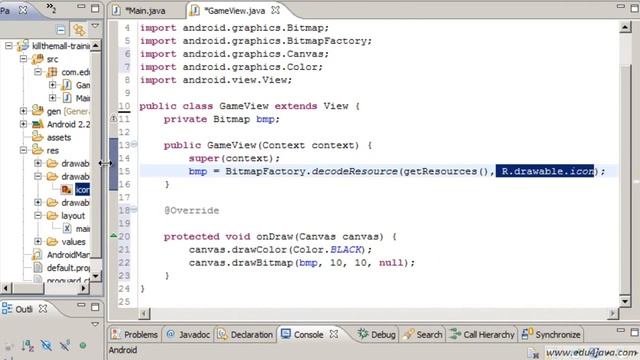Open the Search view tab
640x360 pixels.
pos(422,335)
